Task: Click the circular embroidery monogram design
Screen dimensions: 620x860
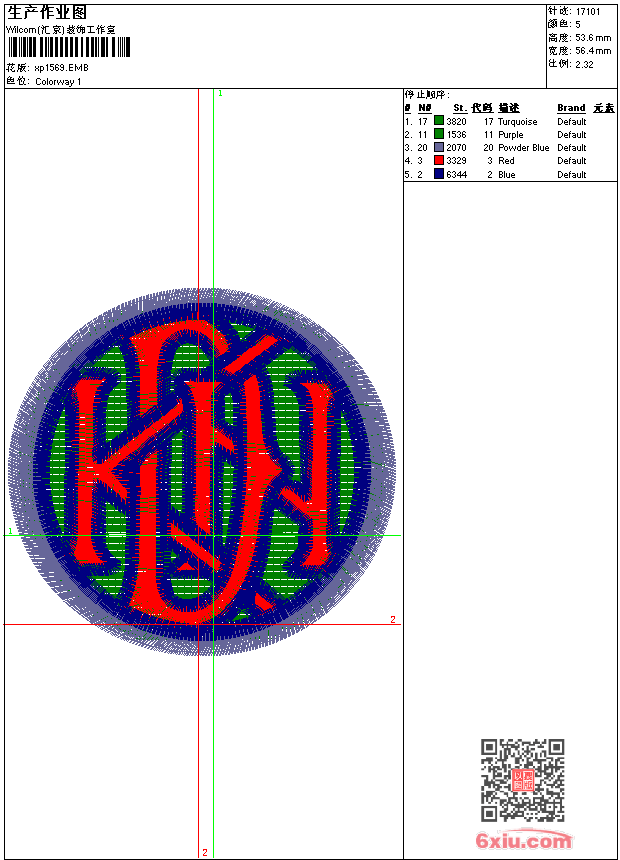Action: pos(202,472)
